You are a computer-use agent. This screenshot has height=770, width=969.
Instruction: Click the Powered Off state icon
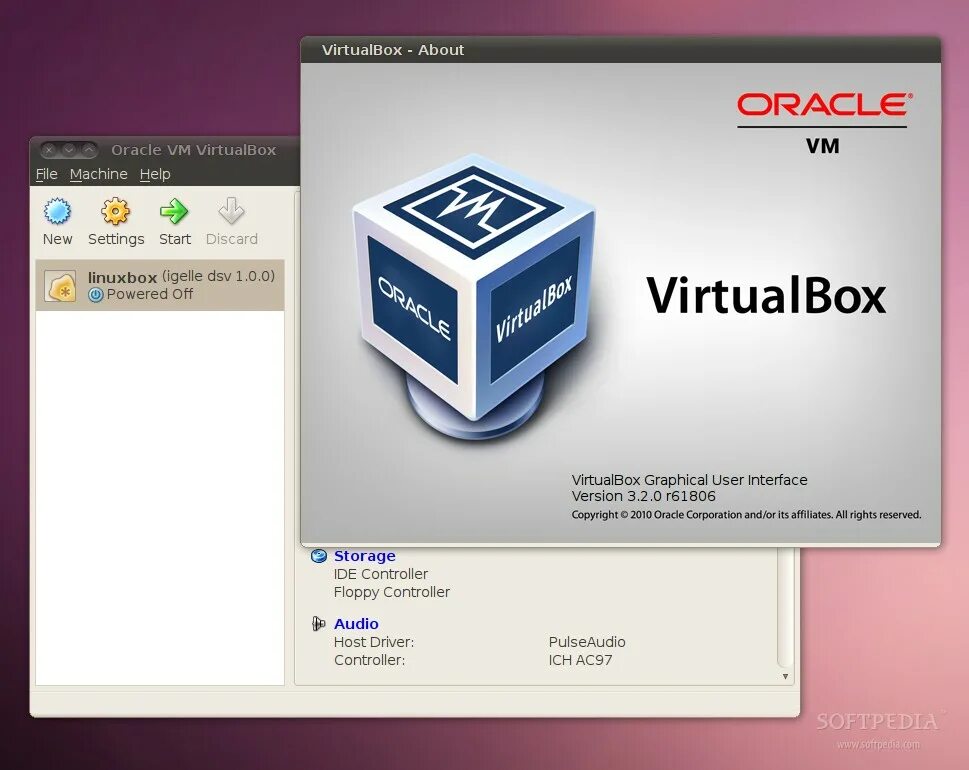[95, 295]
